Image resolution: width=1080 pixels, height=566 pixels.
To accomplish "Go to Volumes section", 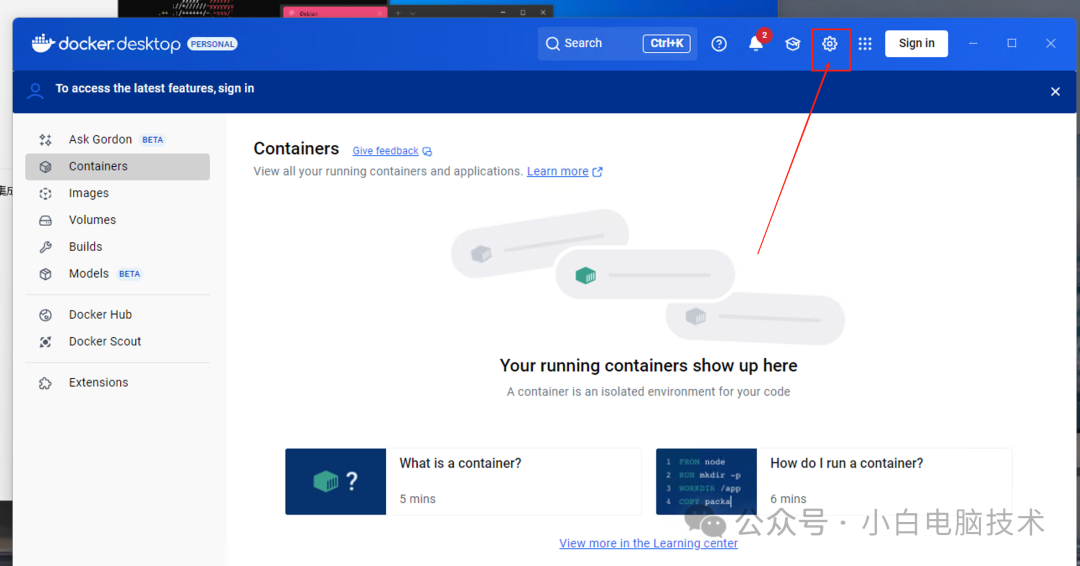I will pos(118,220).
